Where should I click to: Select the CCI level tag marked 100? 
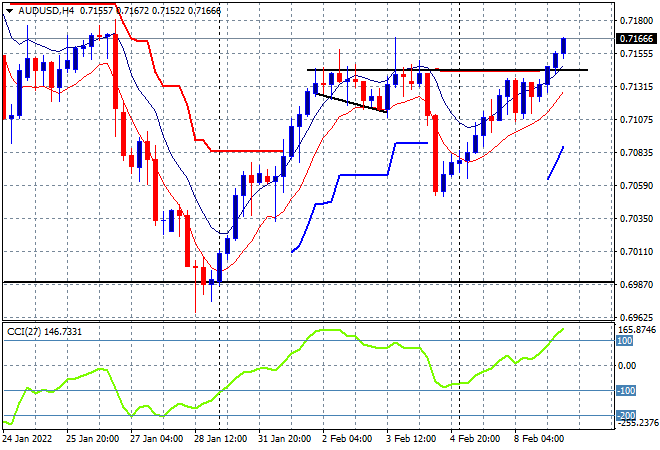tap(625, 341)
